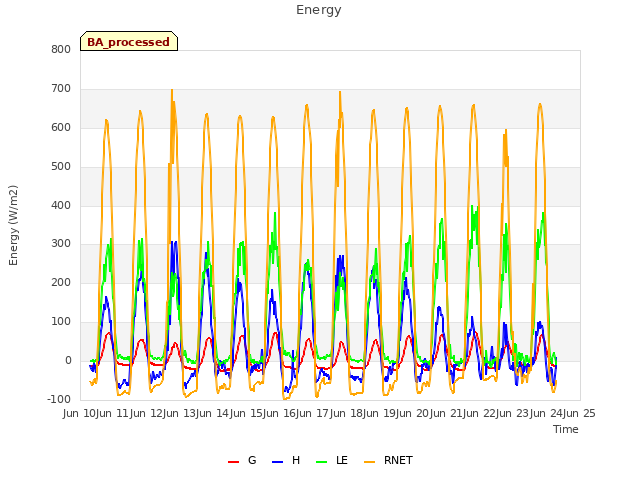Select the G legend label

[252, 460]
